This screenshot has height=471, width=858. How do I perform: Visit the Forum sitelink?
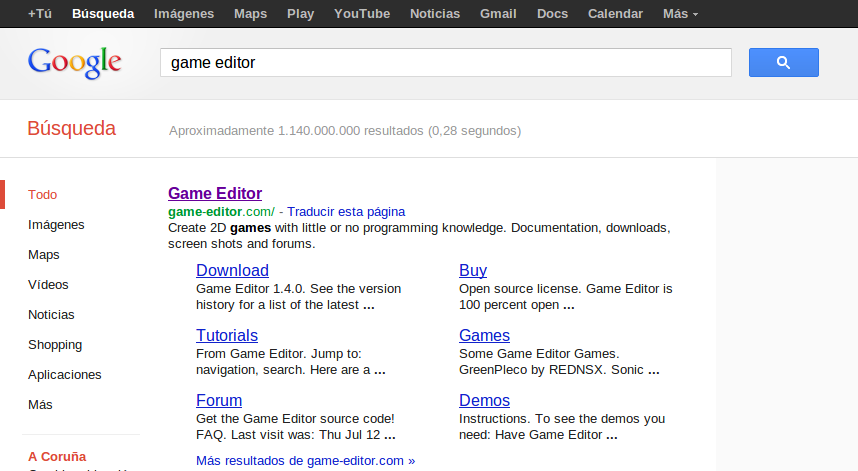click(219, 400)
